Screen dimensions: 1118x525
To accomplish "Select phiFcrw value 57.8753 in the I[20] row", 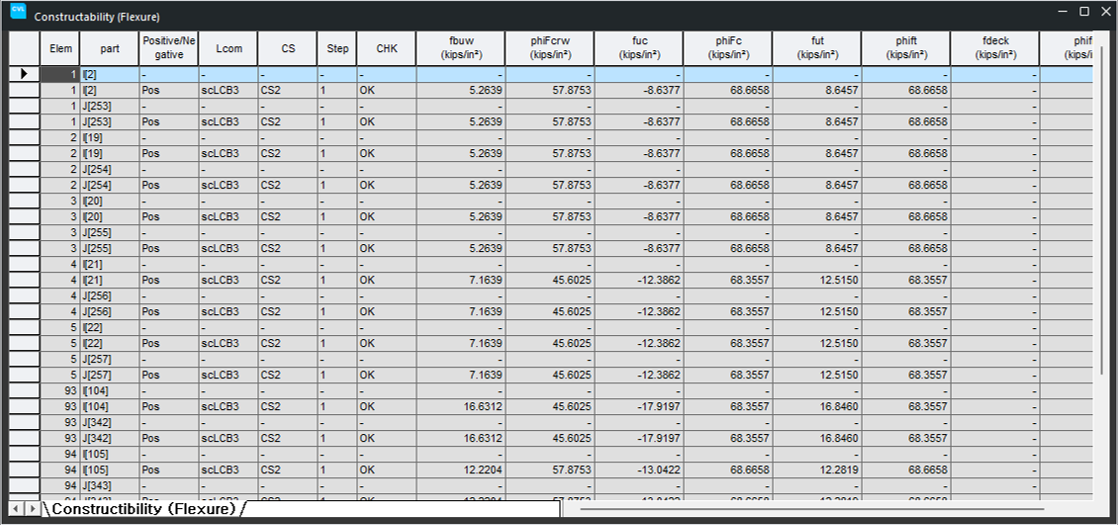I will (x=550, y=217).
